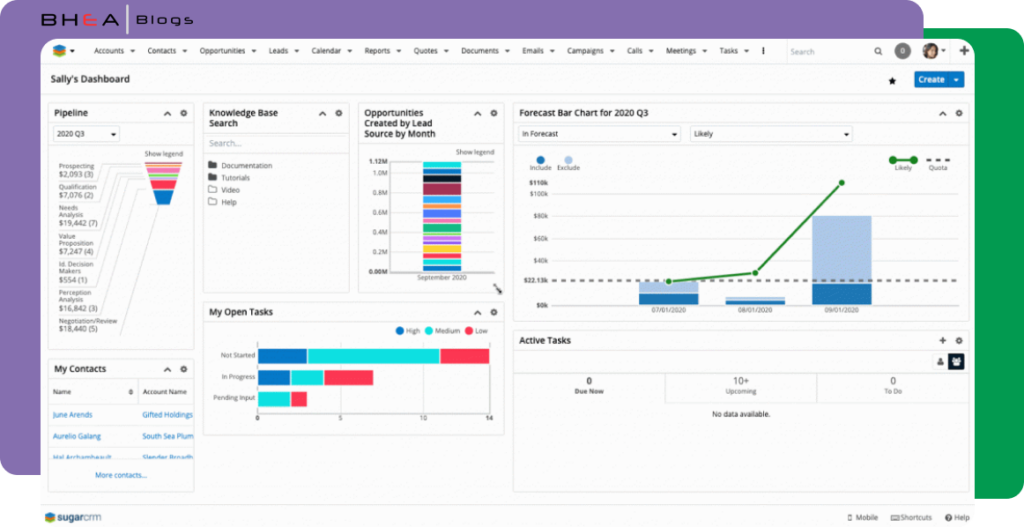Toggle Low series in tasks legend
1024x527 pixels.
tap(476, 331)
